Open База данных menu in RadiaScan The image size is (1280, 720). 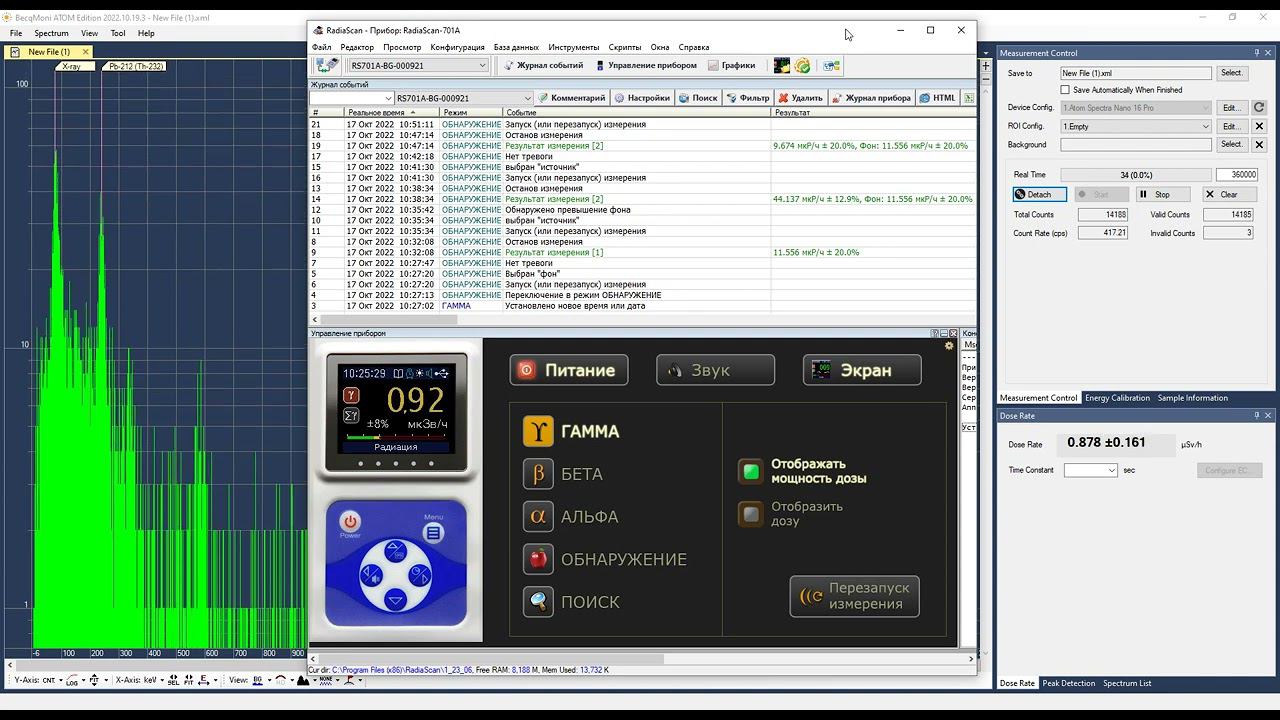[x=516, y=47]
